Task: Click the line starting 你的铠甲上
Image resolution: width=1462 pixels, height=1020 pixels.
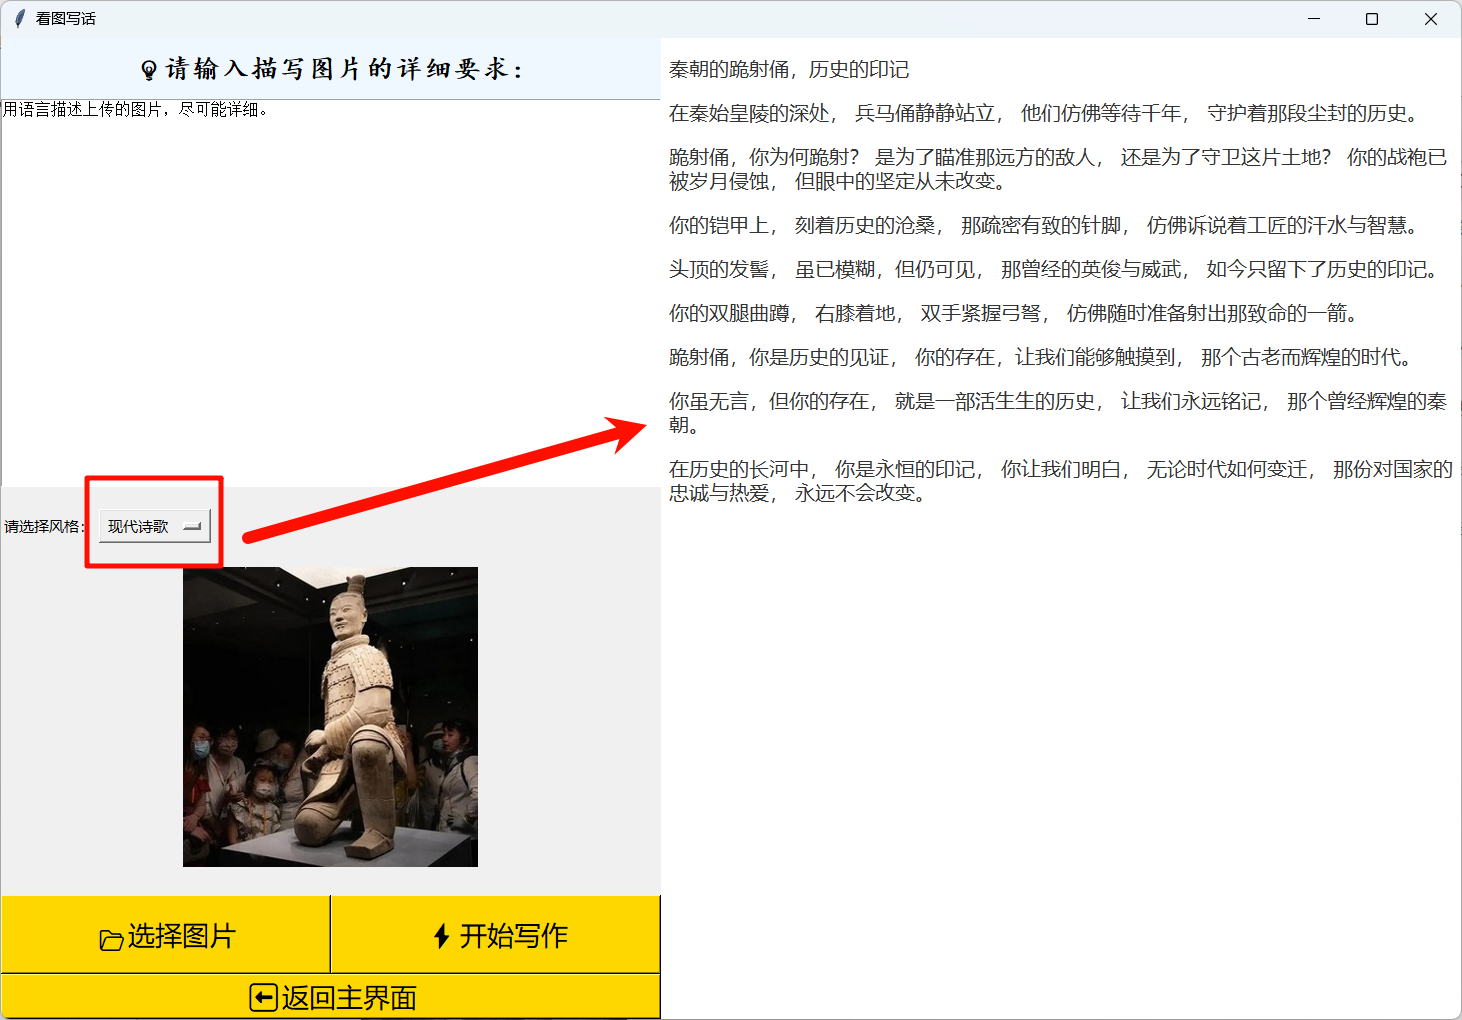Action: tap(1046, 226)
